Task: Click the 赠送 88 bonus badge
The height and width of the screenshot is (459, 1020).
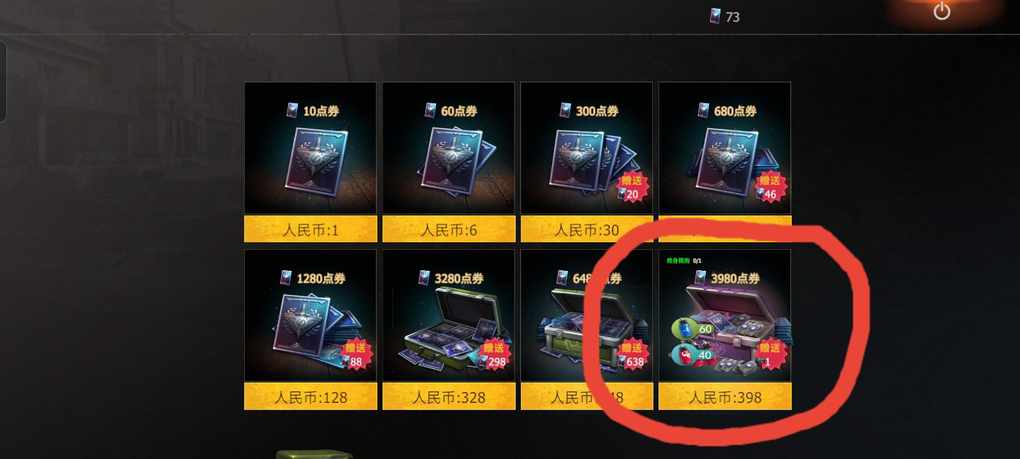Action: pos(355,354)
